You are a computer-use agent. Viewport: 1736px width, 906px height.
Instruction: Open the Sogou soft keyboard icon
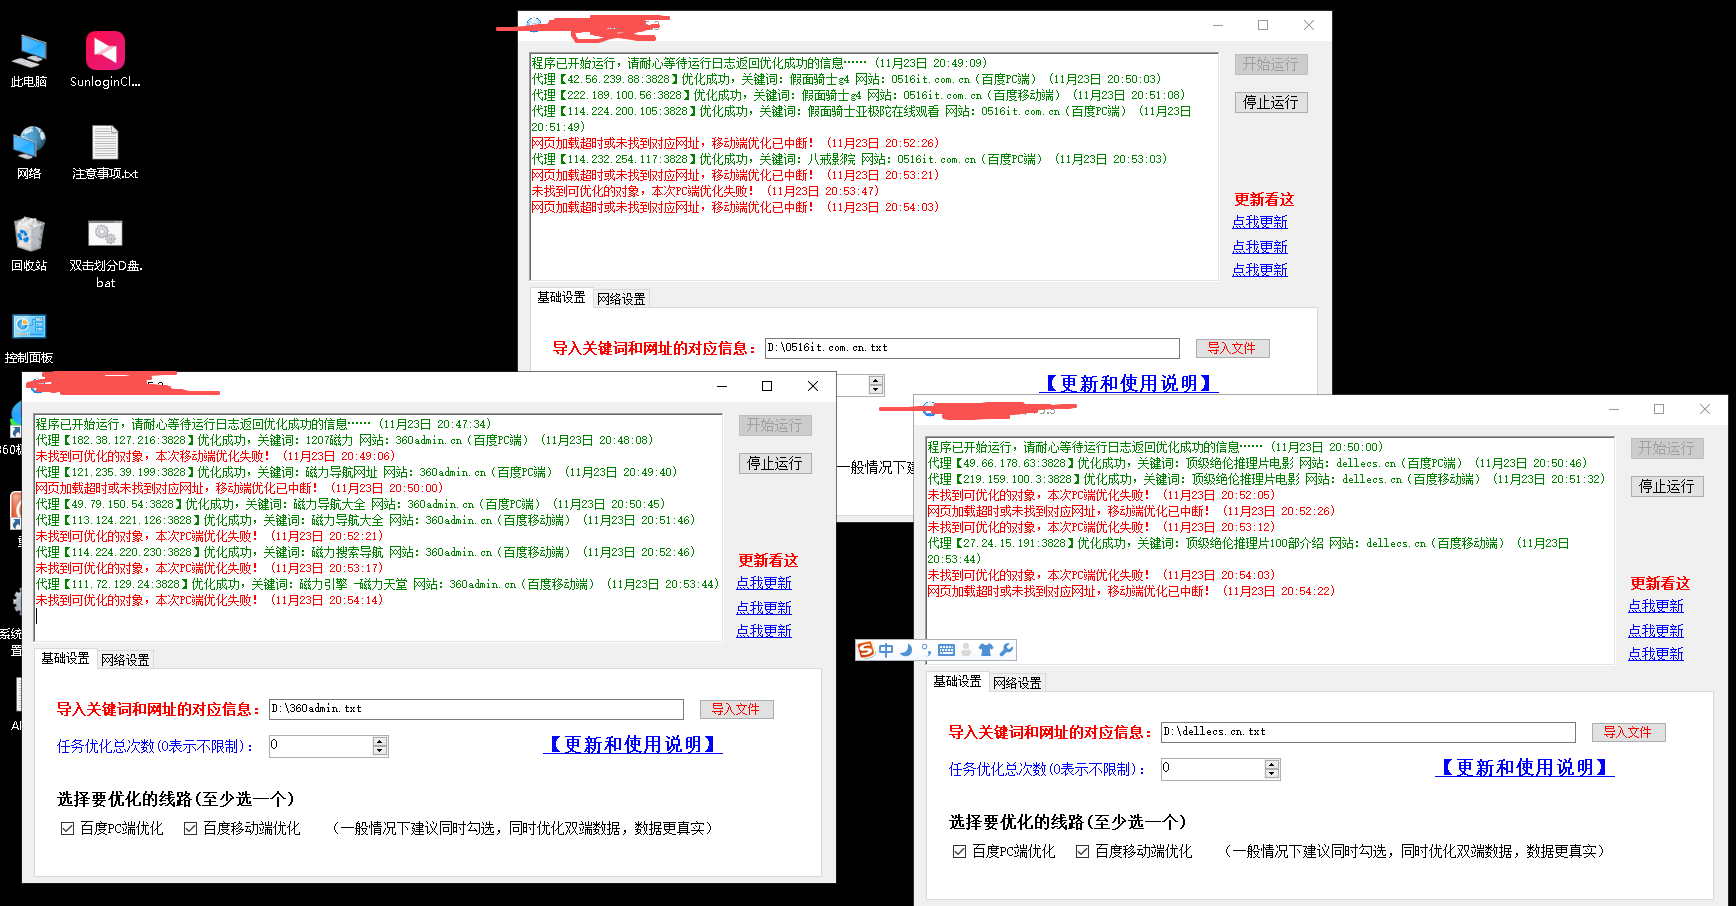click(946, 650)
